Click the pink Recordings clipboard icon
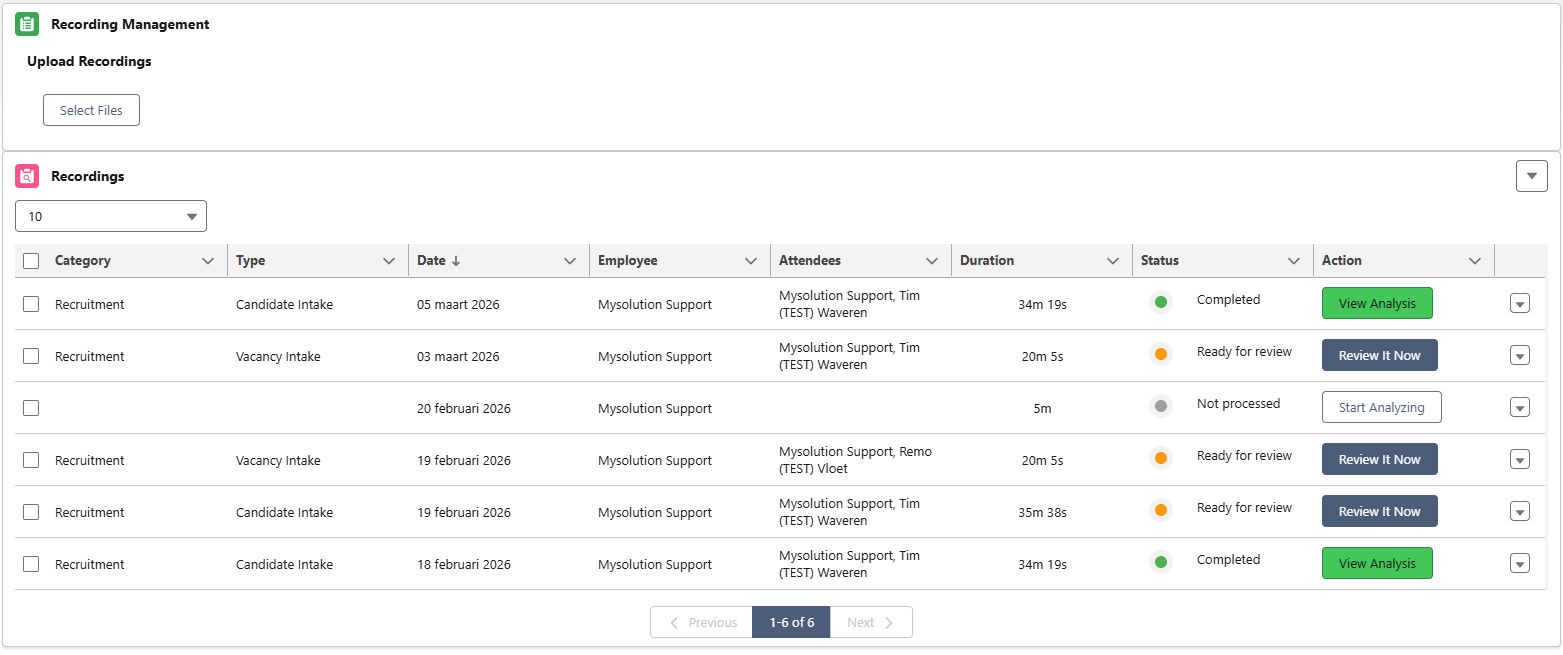This screenshot has height=655, width=1563. (x=27, y=176)
